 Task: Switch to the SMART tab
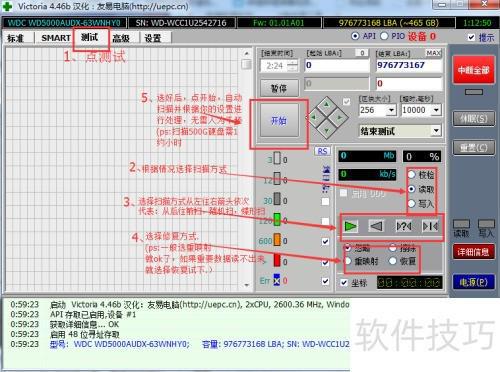(55, 38)
